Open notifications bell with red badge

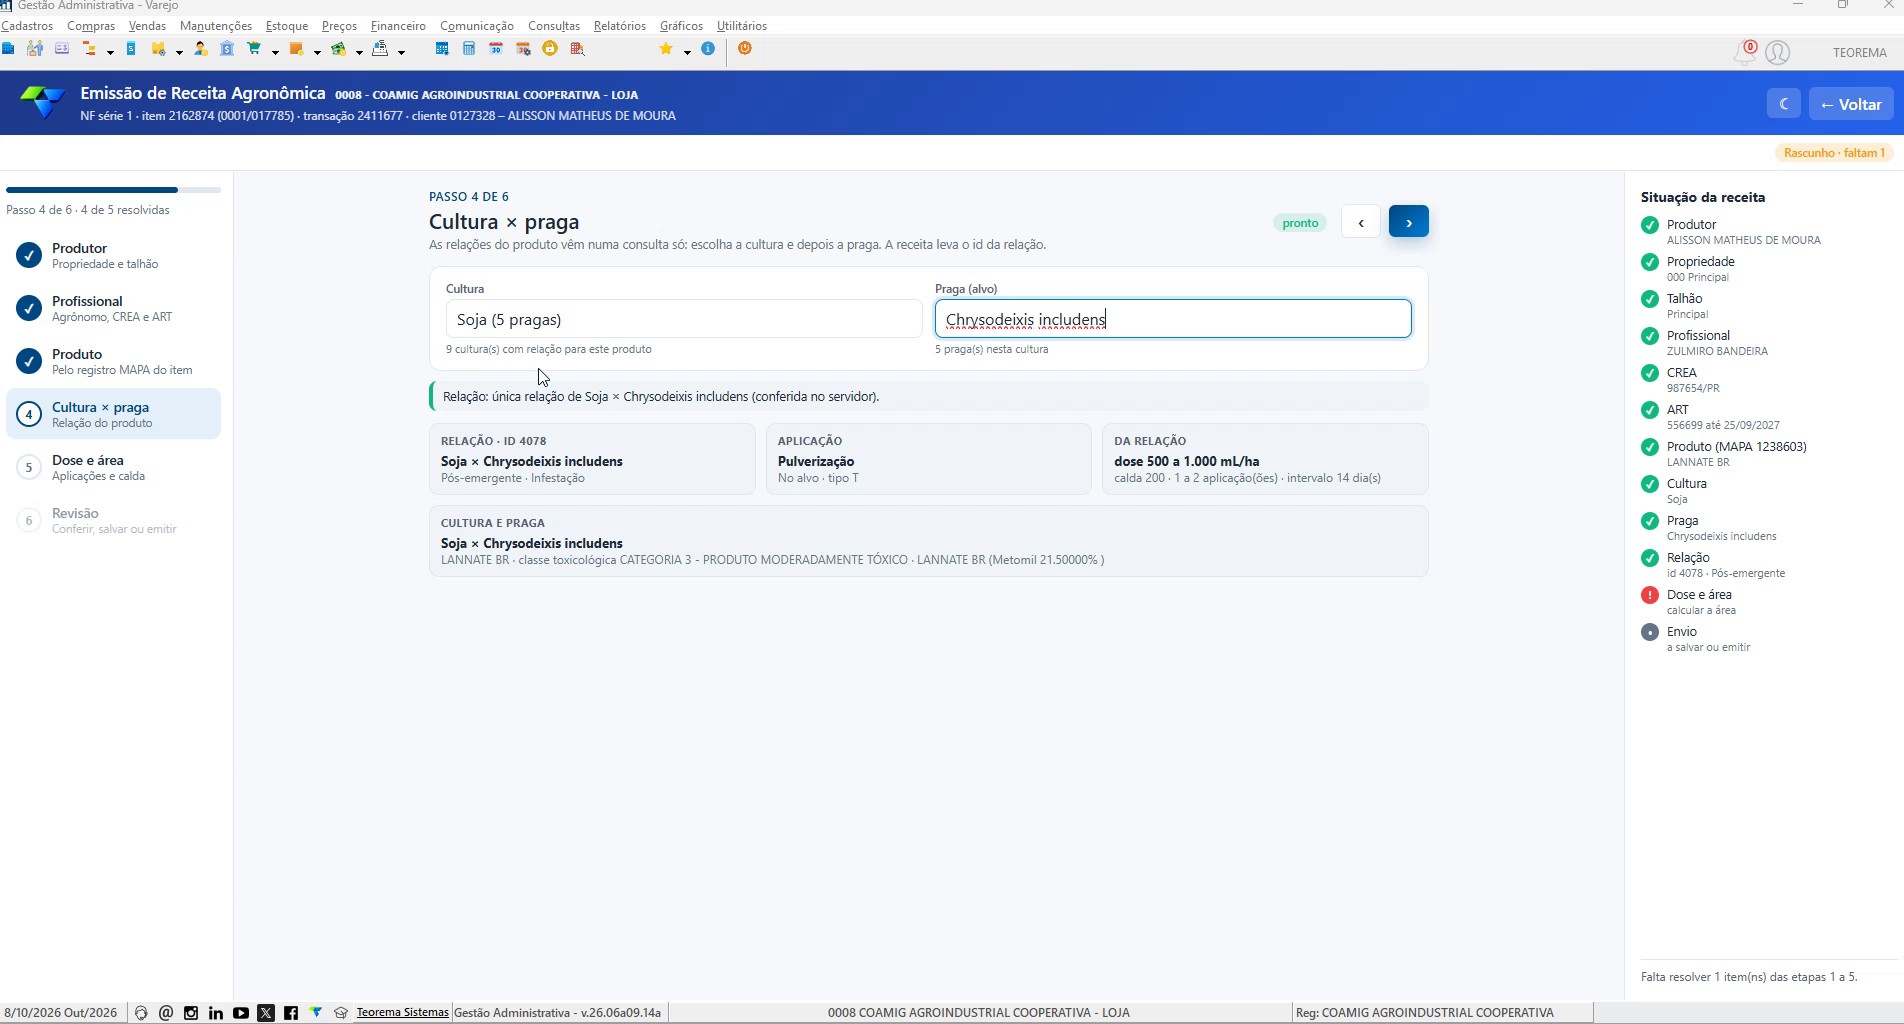pyautogui.click(x=1744, y=52)
